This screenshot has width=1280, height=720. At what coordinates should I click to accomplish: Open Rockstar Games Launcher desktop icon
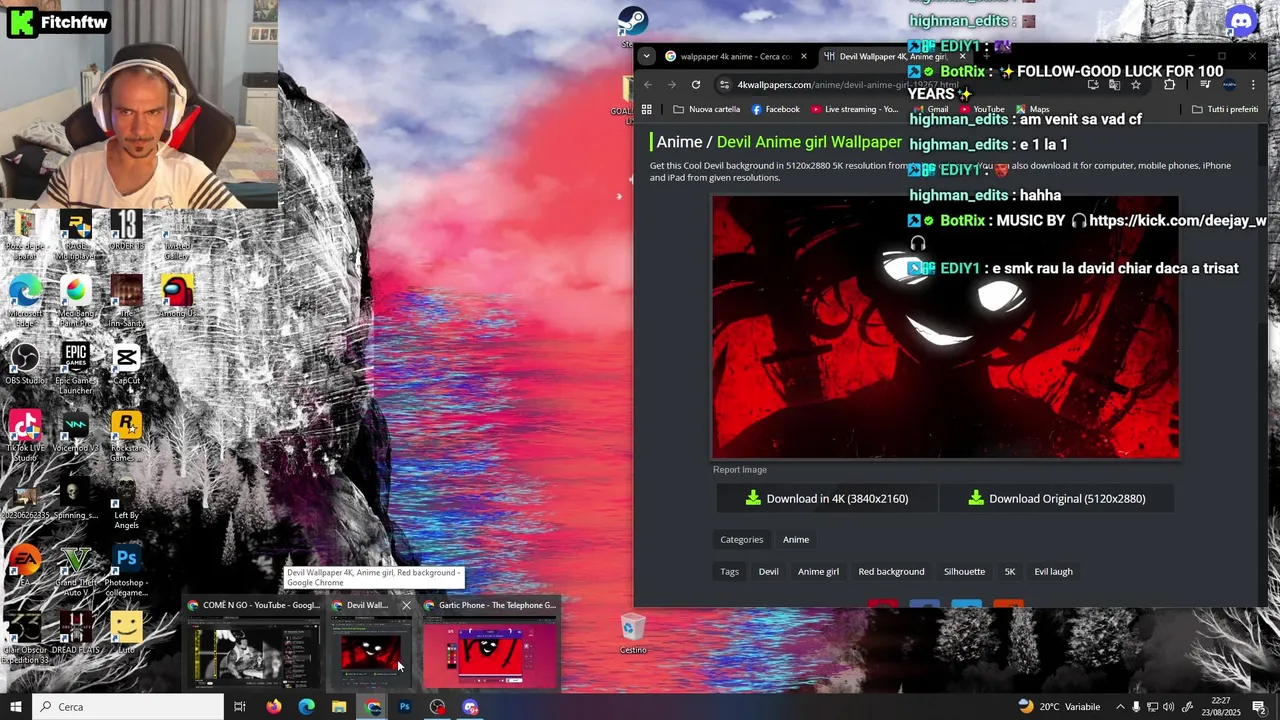point(126,436)
